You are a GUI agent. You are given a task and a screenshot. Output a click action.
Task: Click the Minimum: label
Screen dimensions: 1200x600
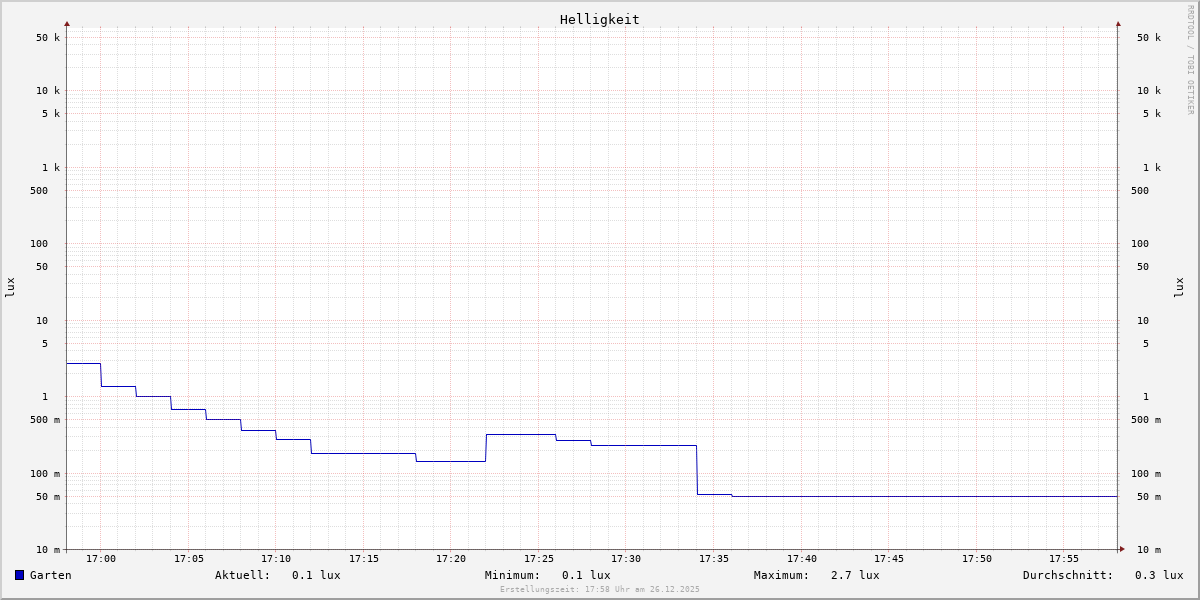(512, 575)
